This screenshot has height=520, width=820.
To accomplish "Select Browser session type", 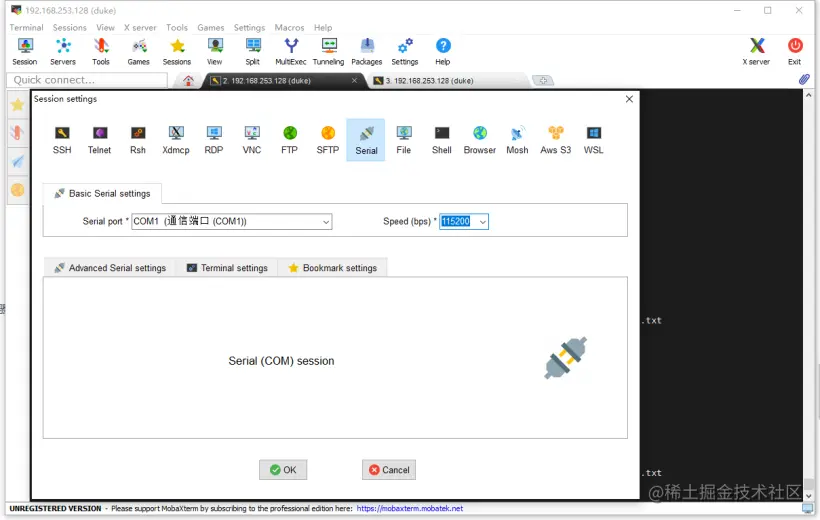I will 480,140.
